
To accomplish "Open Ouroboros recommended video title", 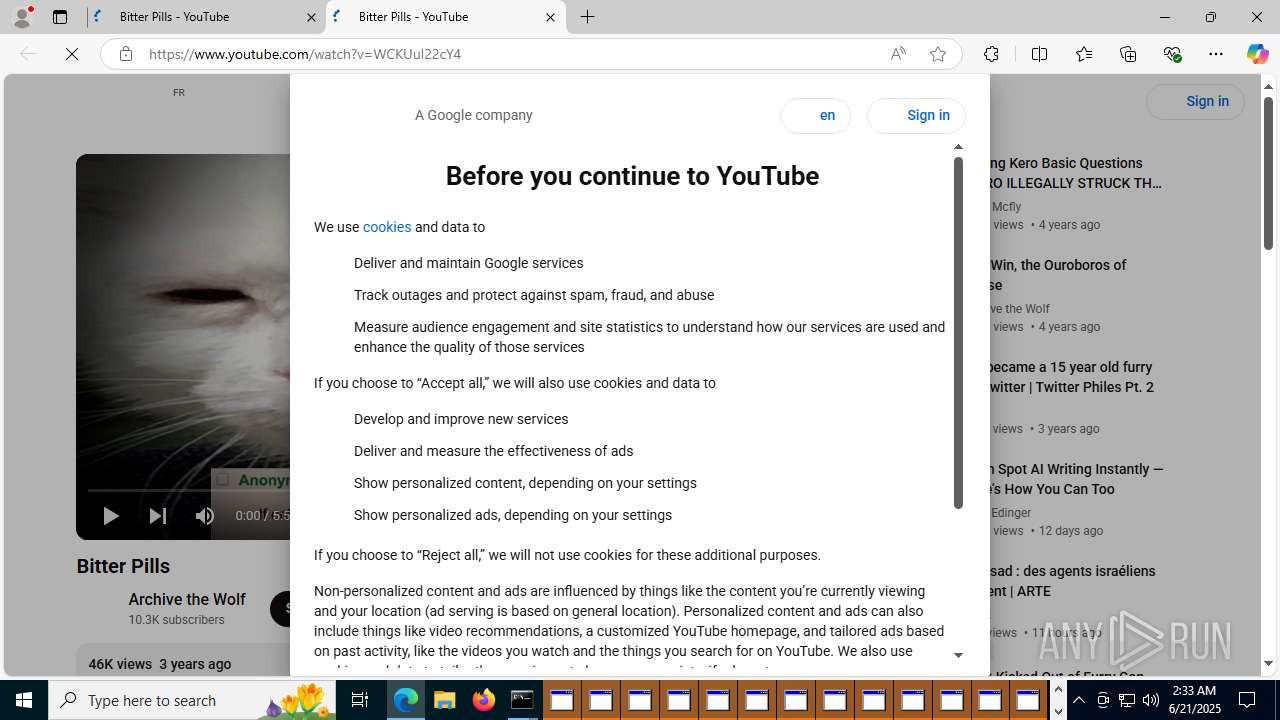I will pos(1057,275).
